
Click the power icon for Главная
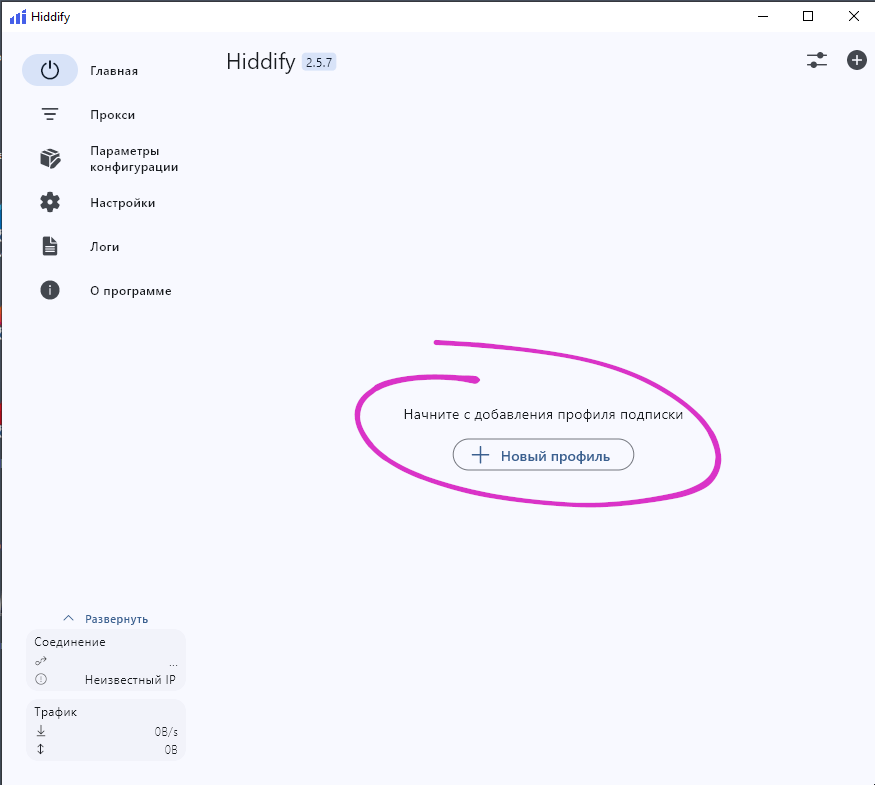coord(50,71)
